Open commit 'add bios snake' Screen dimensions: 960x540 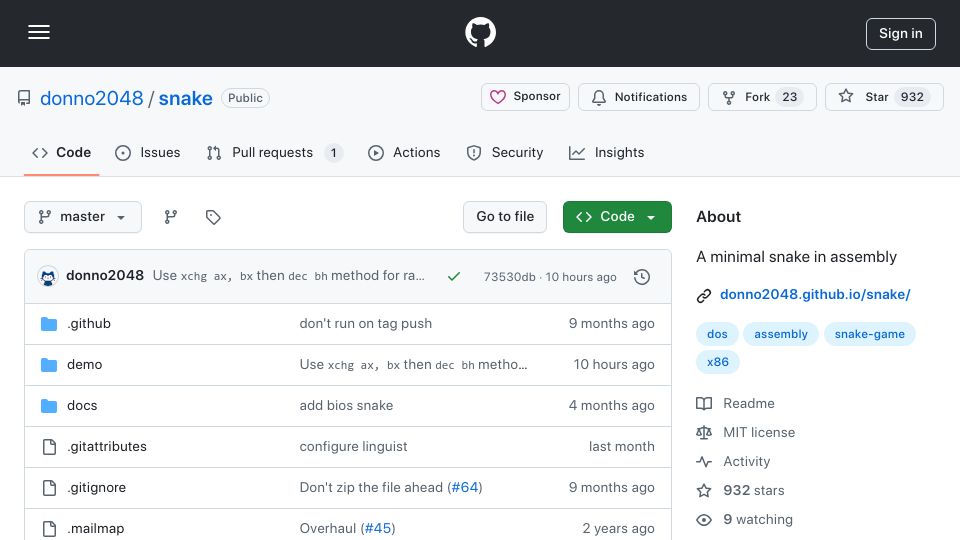346,405
